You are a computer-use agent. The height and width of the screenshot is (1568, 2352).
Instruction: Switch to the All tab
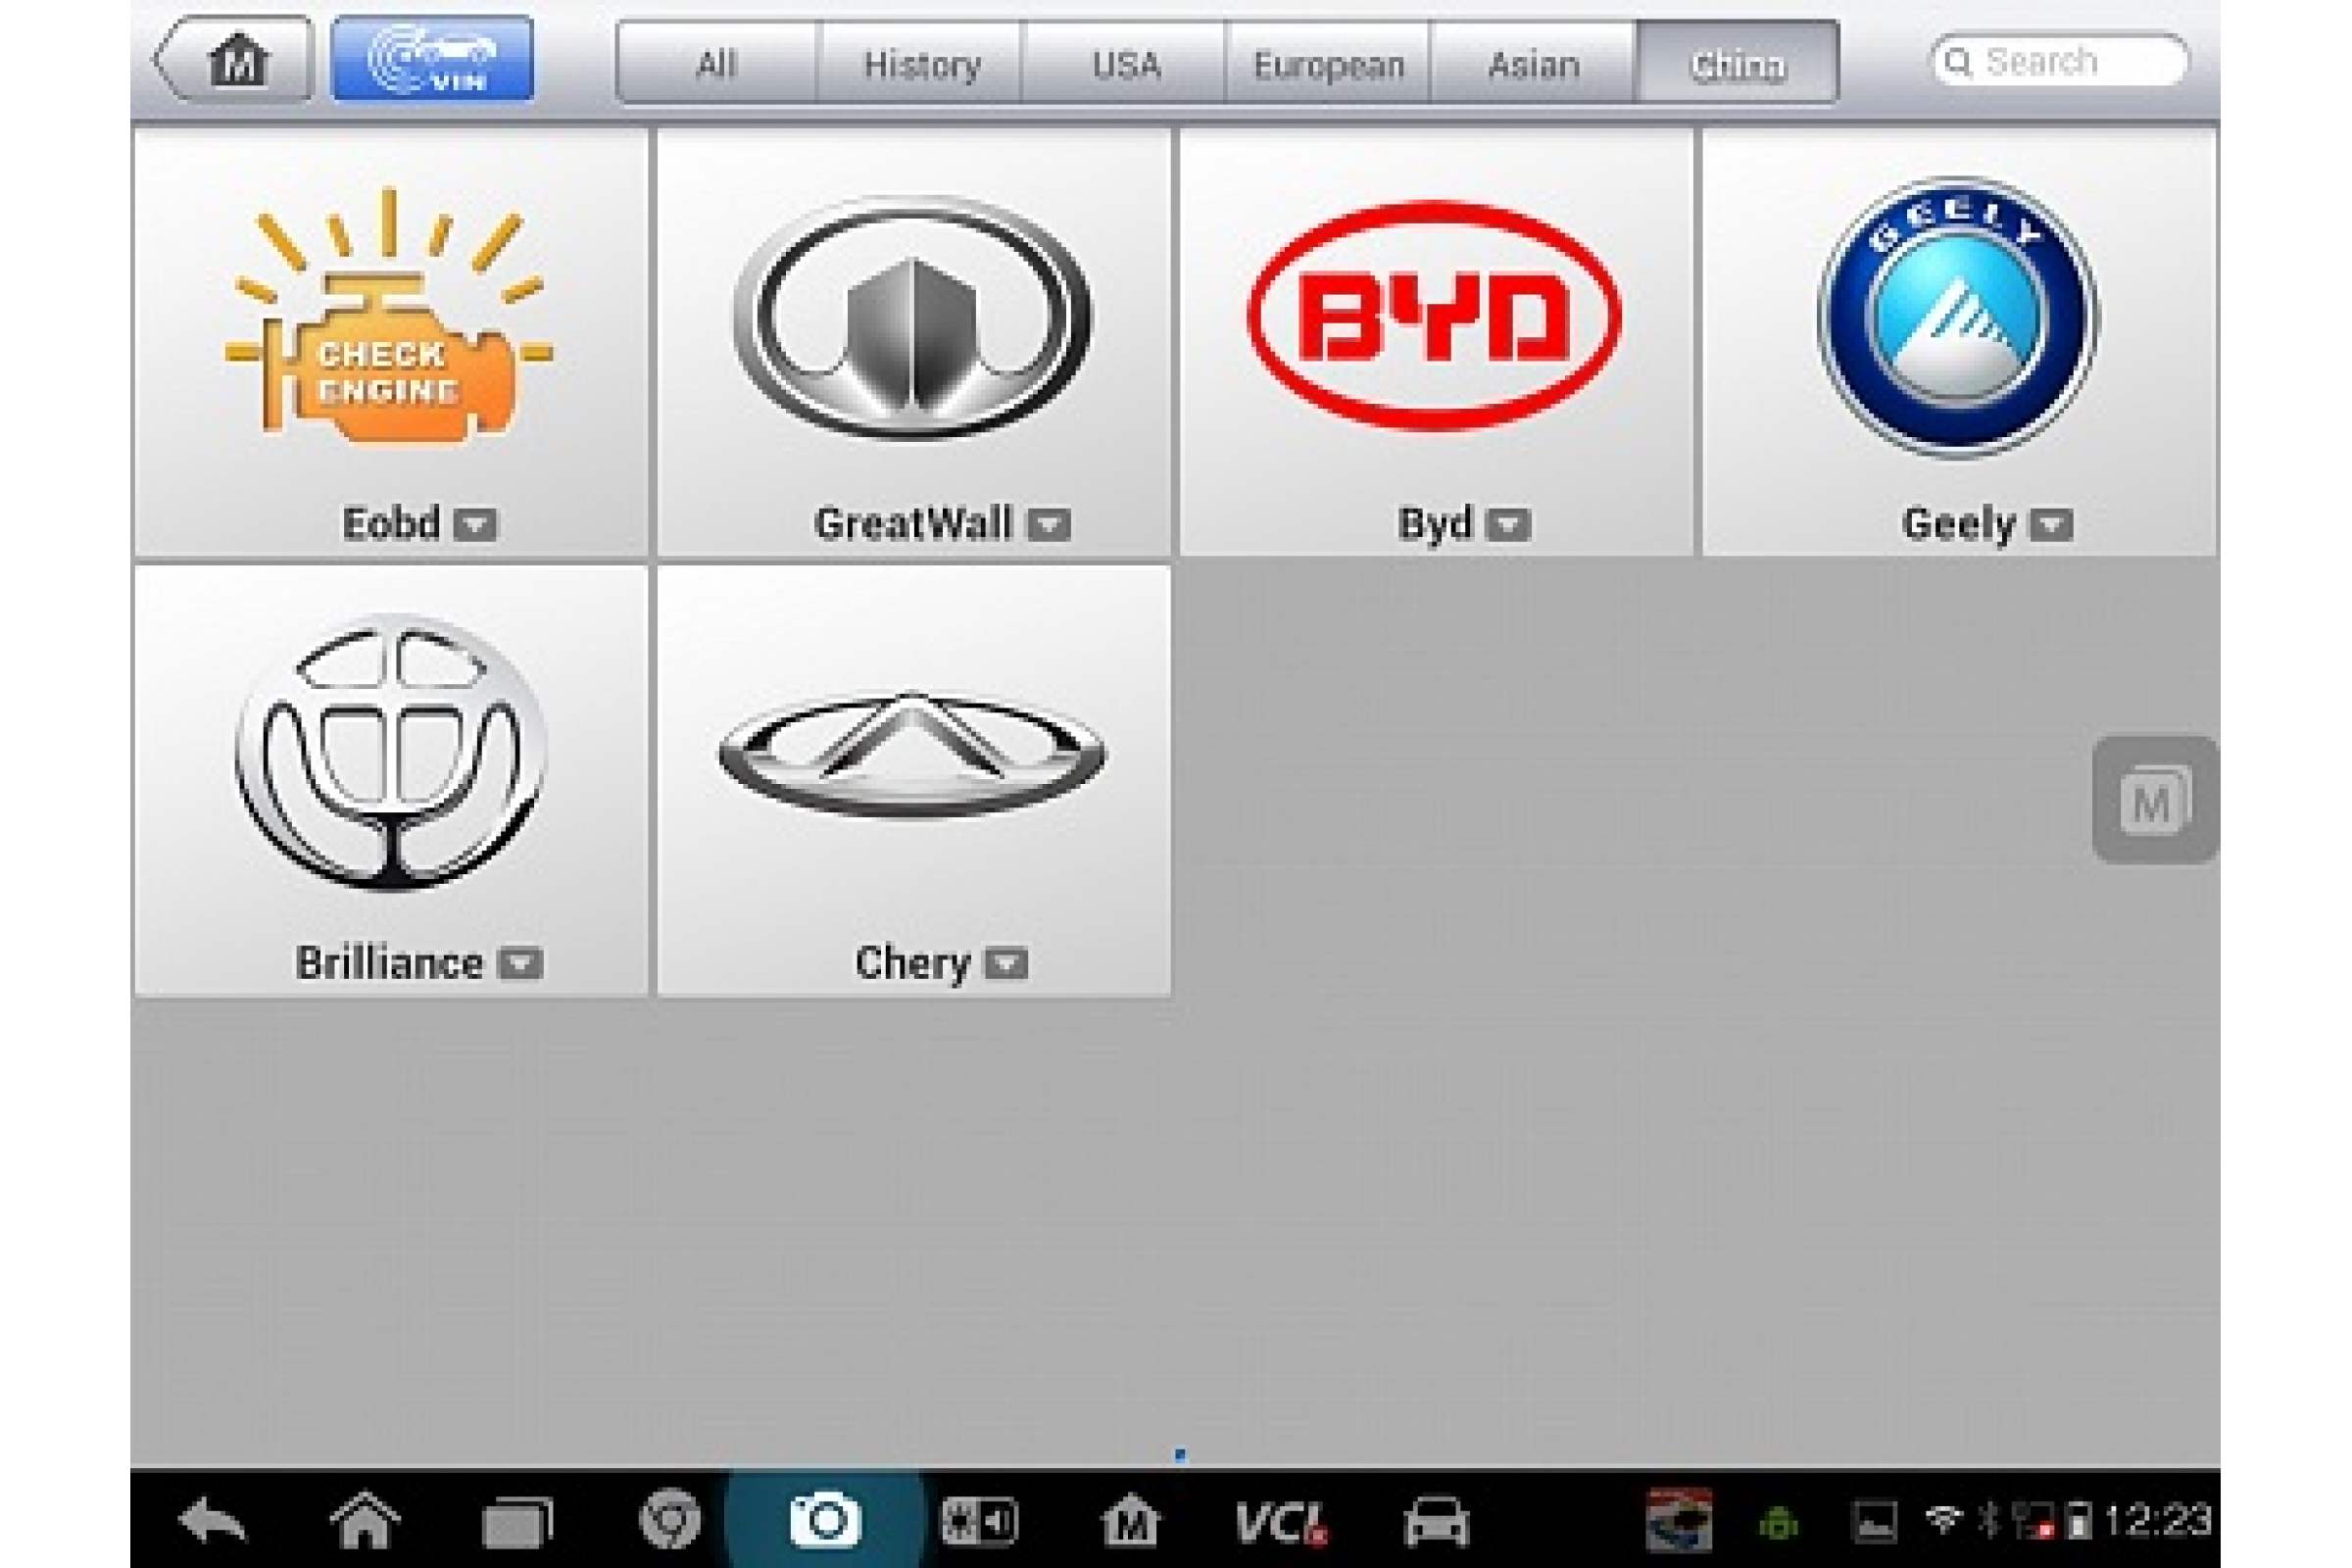point(716,64)
